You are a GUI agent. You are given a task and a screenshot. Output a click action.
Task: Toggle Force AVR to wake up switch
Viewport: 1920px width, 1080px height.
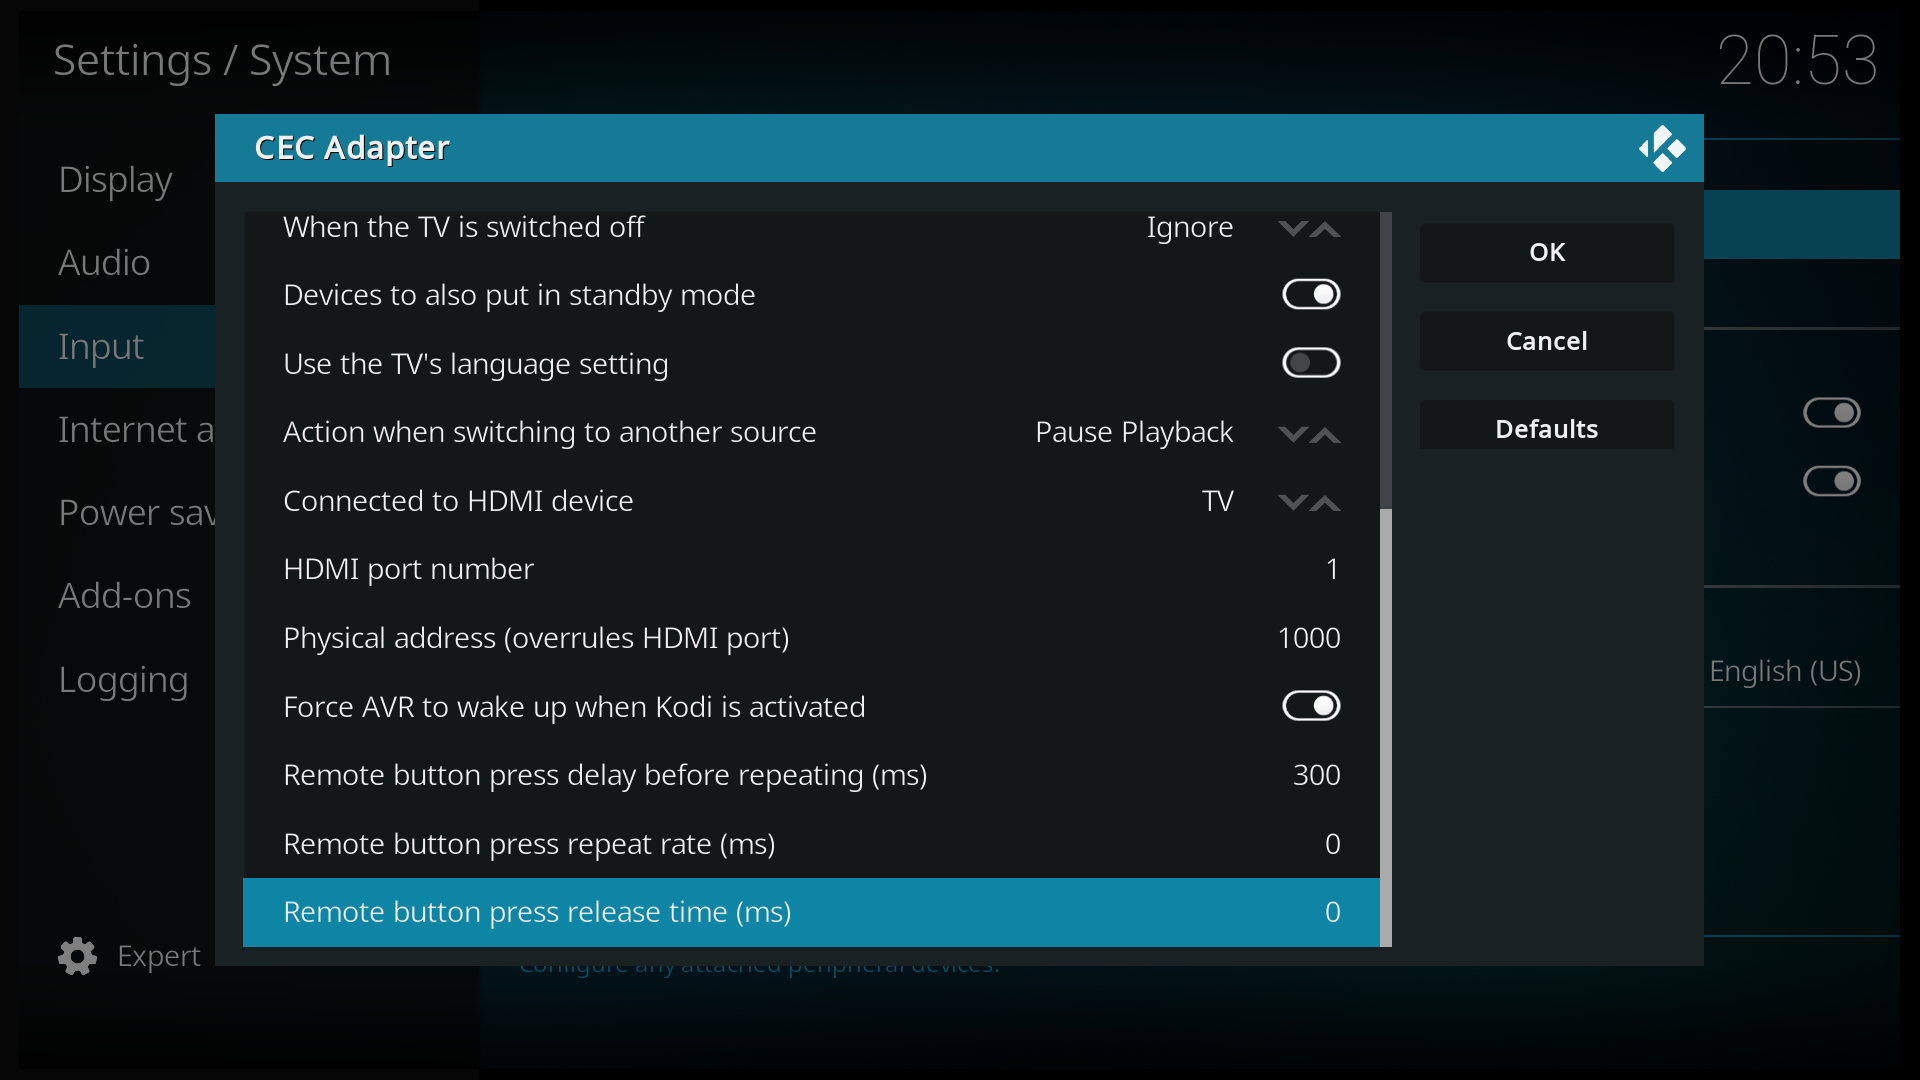click(x=1311, y=706)
